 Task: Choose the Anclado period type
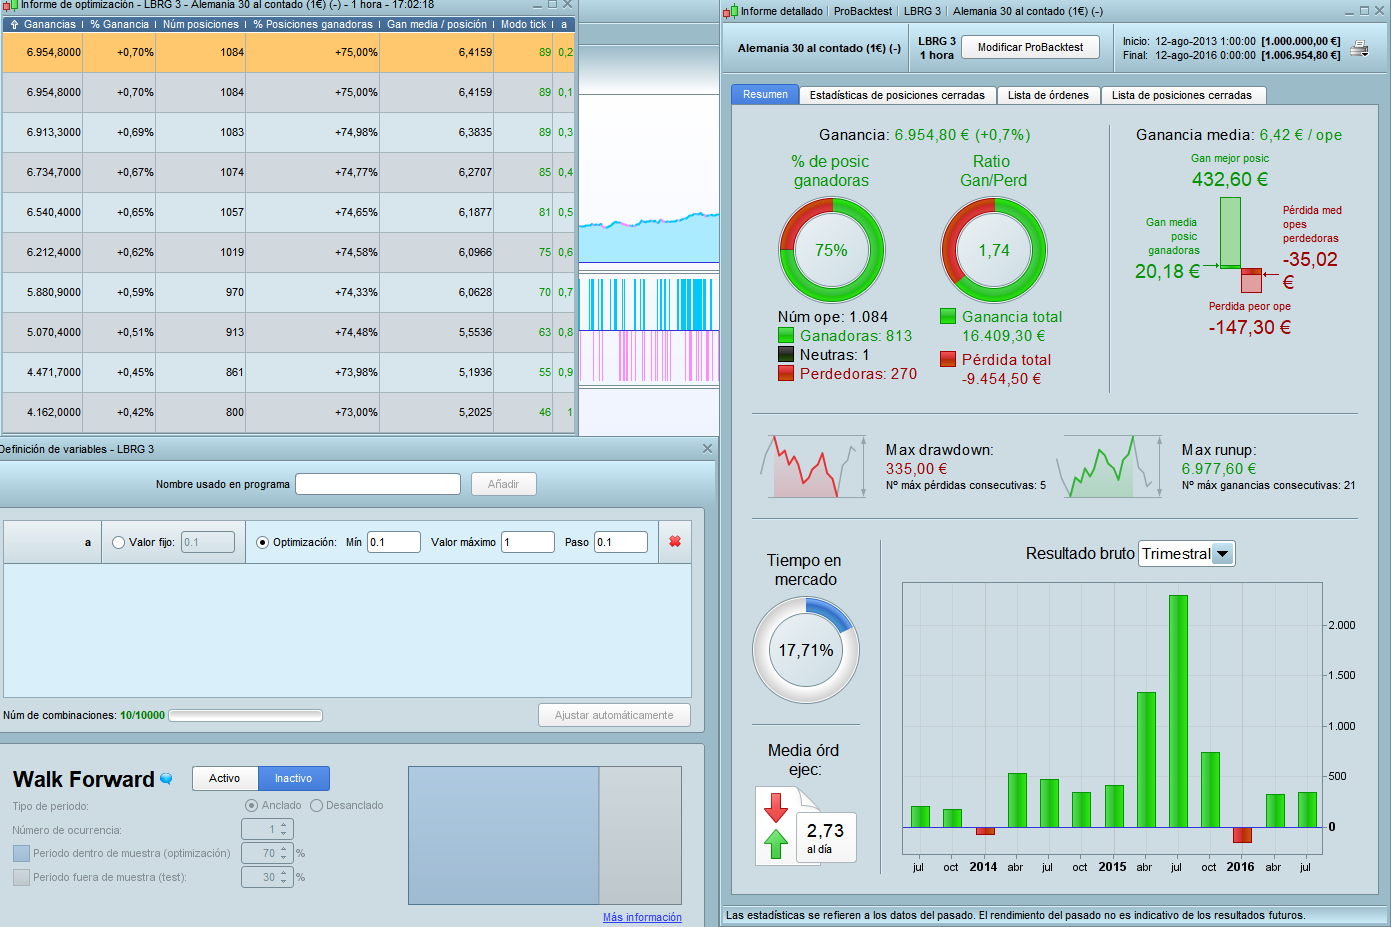pyautogui.click(x=251, y=805)
